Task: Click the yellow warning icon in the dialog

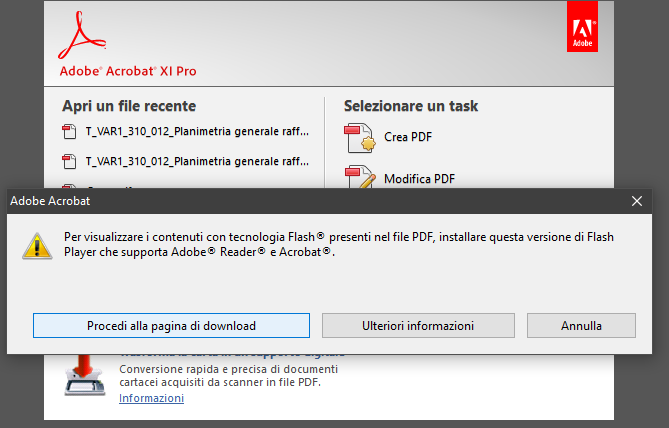Action: [37, 245]
